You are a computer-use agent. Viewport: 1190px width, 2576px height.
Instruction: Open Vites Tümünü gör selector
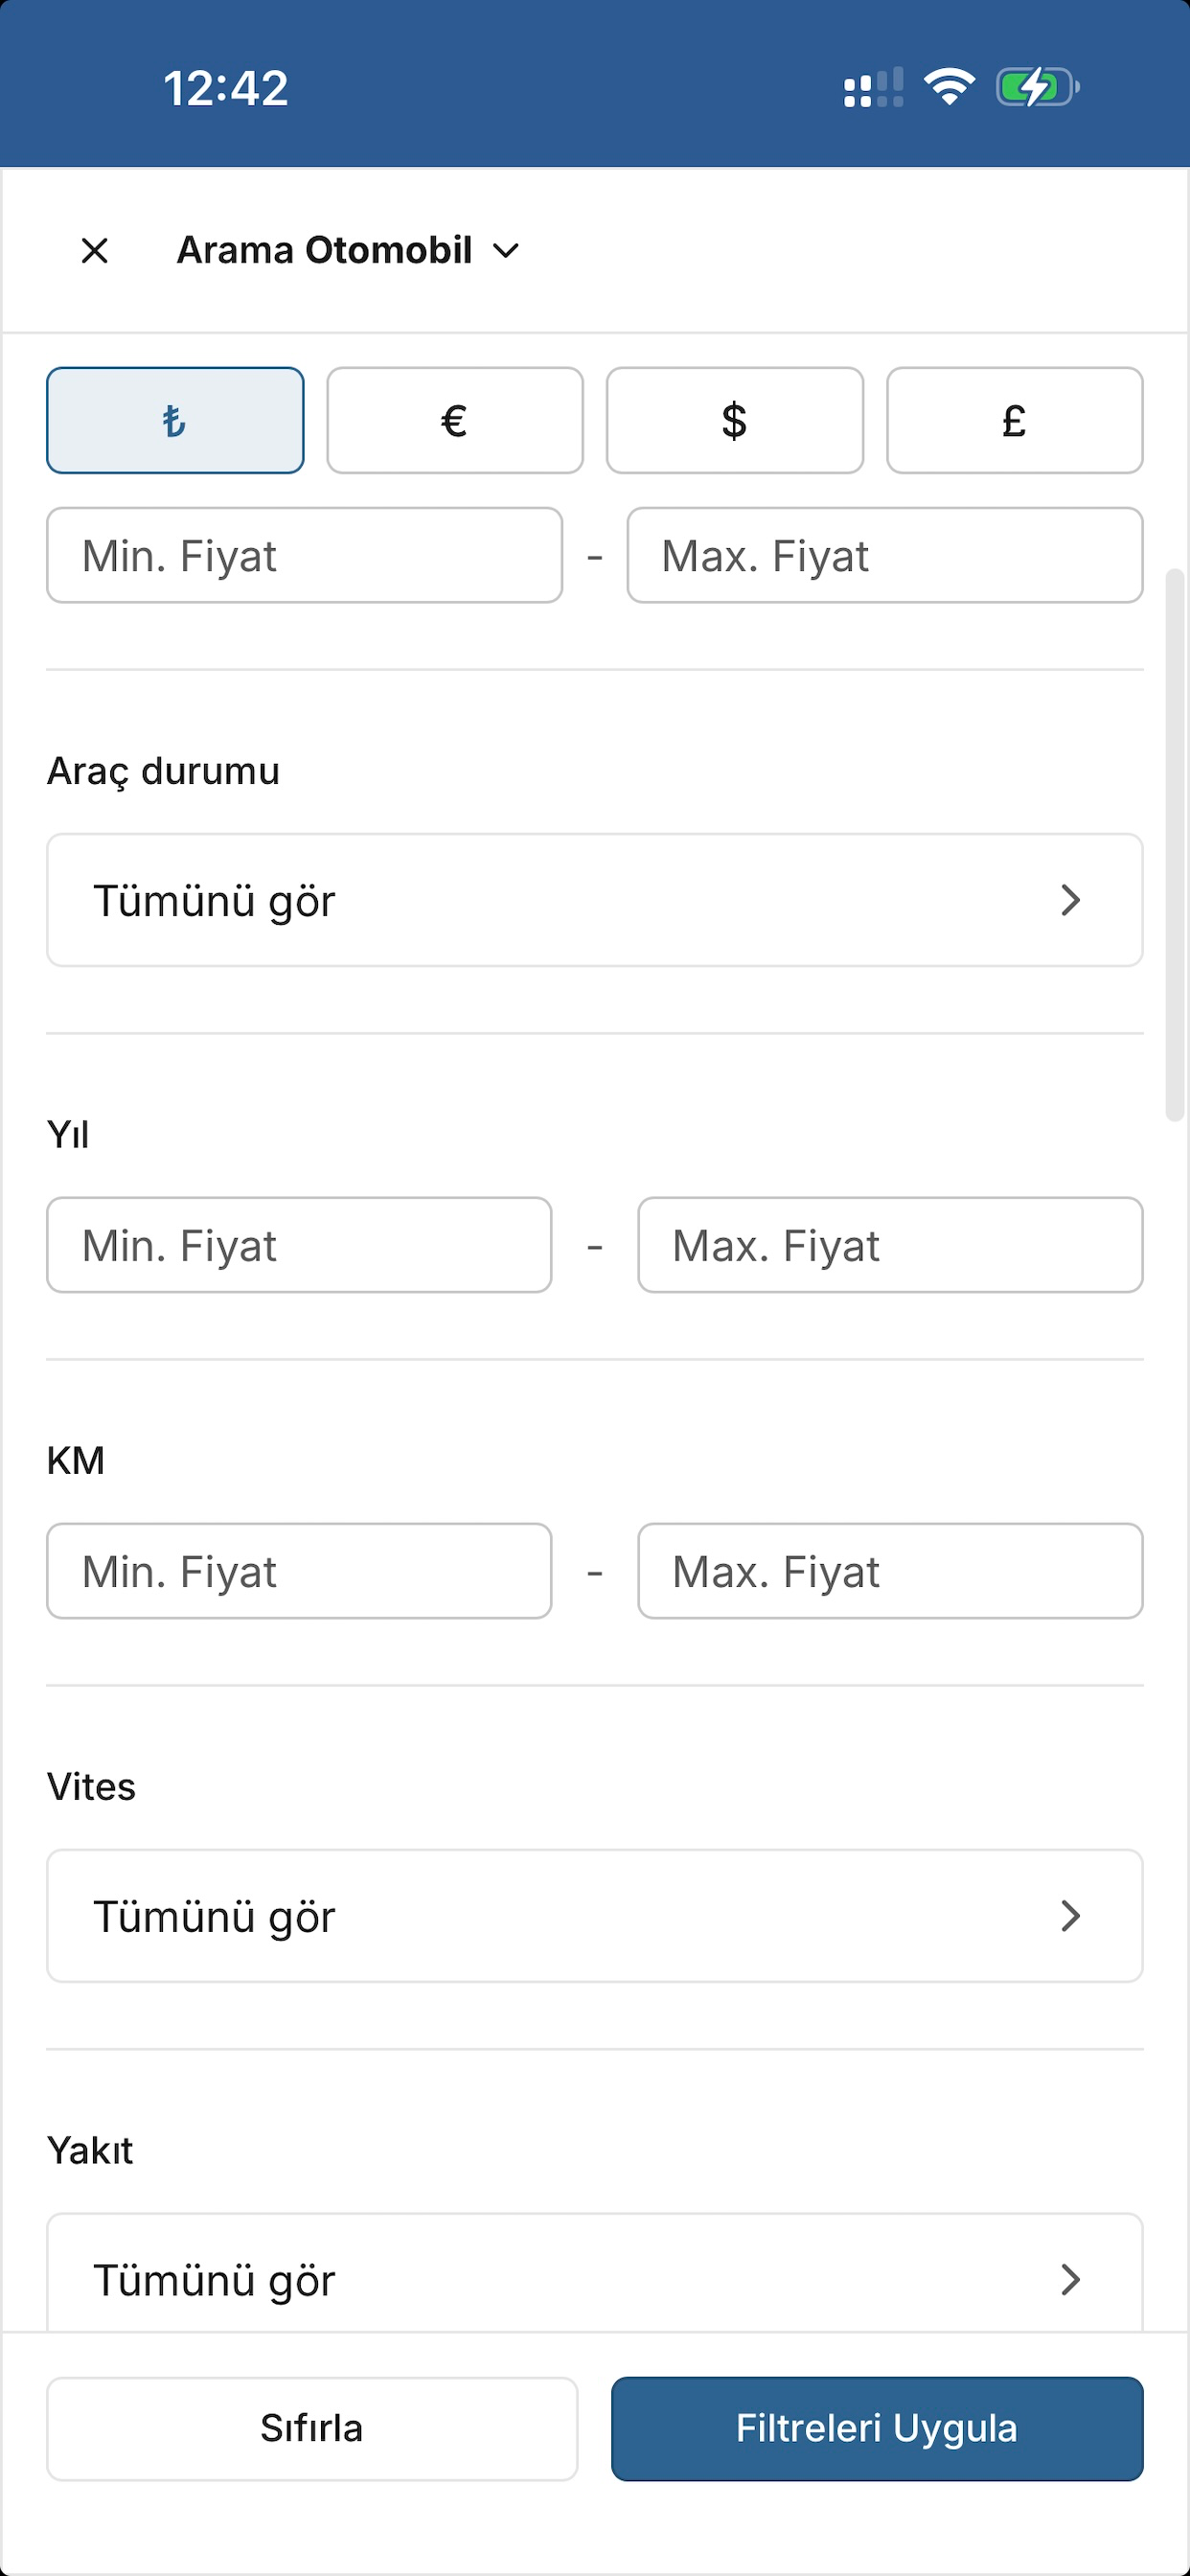tap(595, 1916)
